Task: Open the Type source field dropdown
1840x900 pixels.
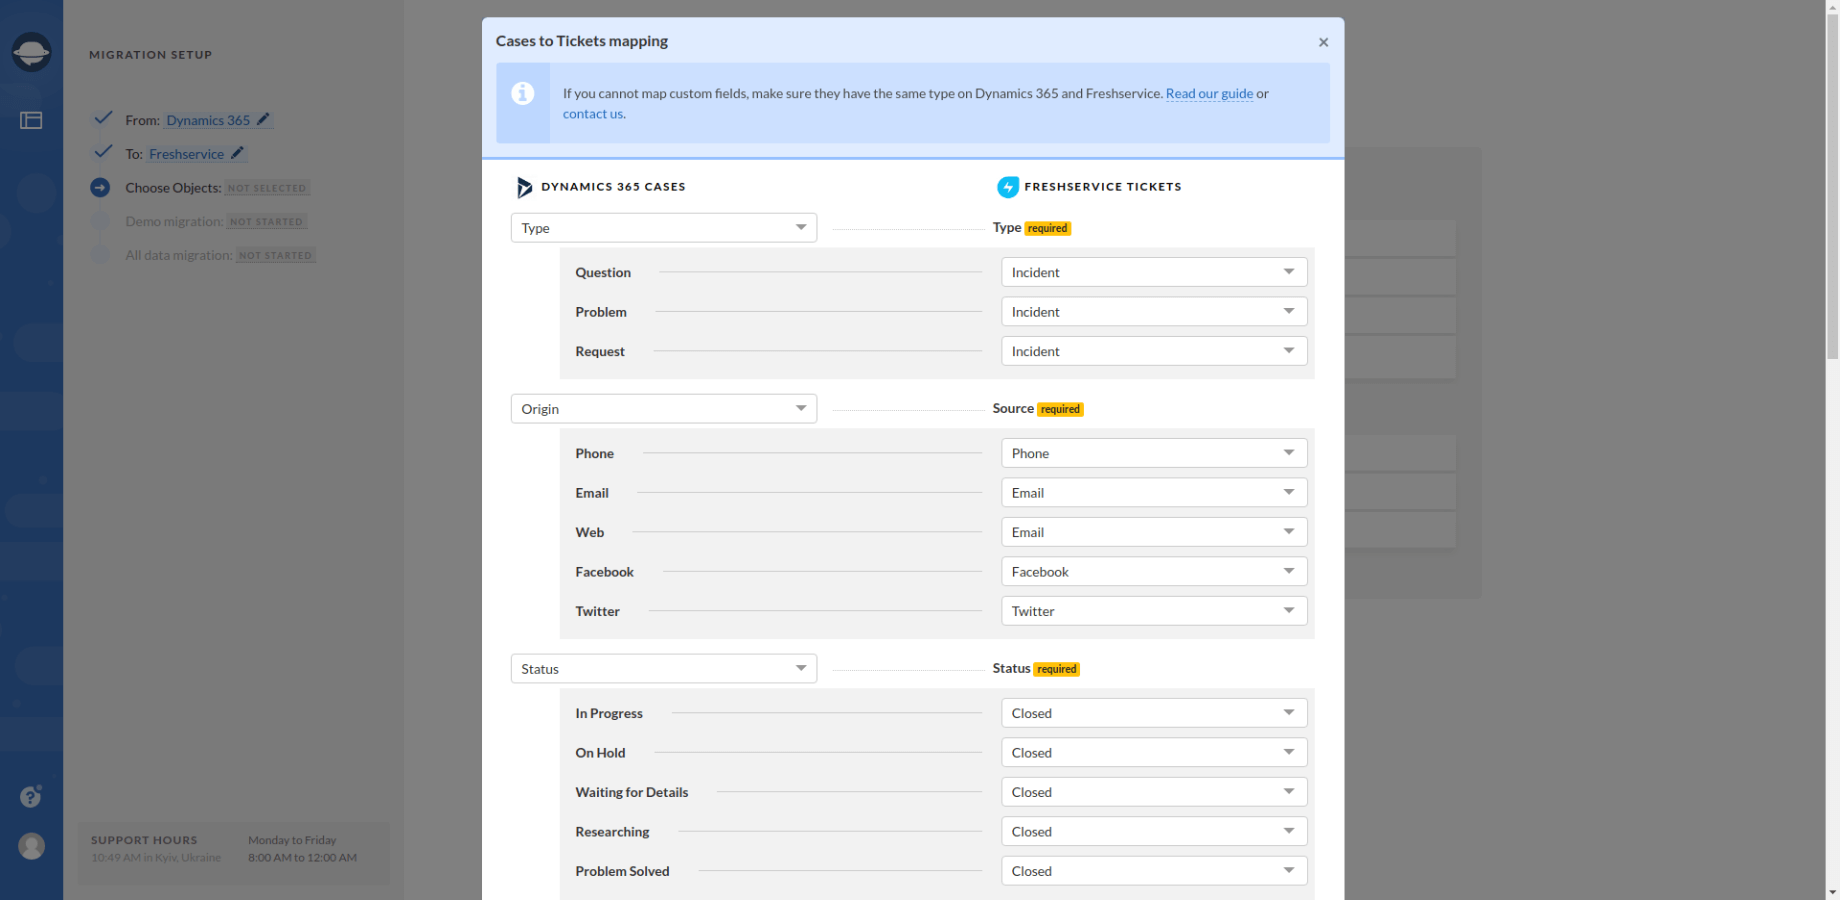Action: (x=664, y=228)
